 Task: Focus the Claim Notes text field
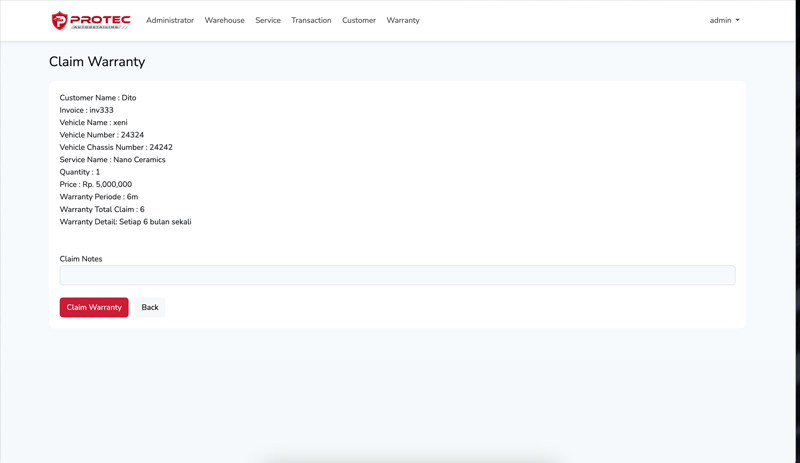397,275
